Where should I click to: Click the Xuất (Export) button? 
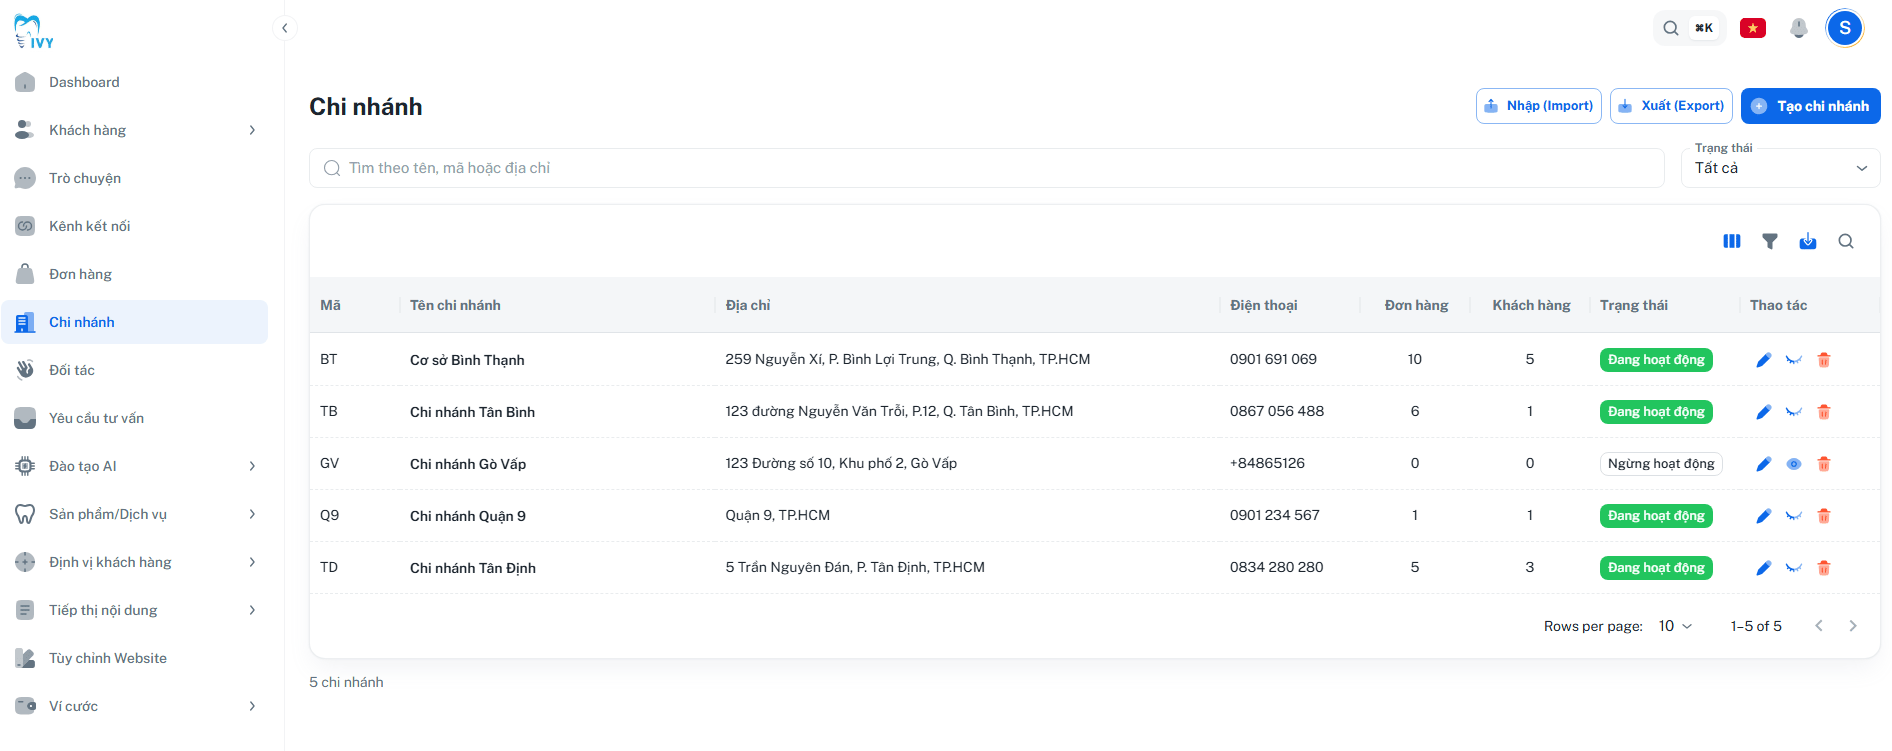[1671, 106]
